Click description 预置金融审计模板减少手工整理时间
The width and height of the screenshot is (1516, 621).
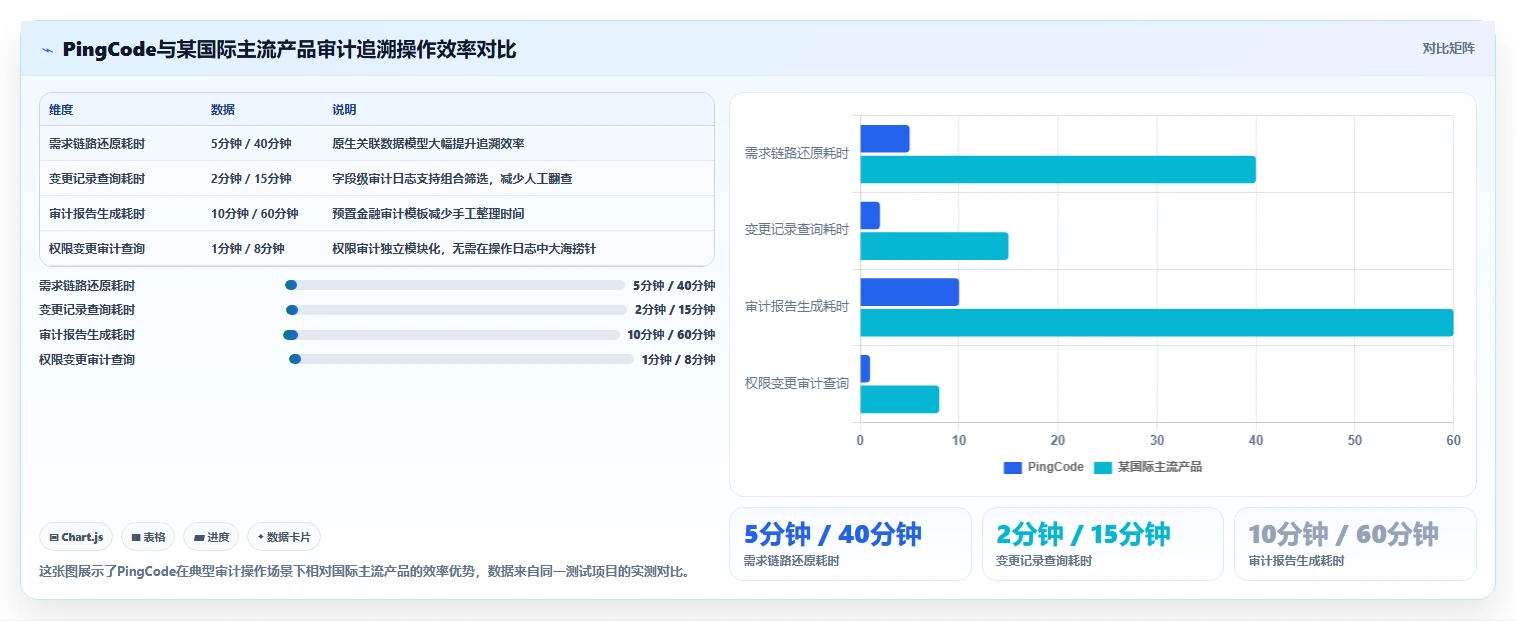(428, 214)
